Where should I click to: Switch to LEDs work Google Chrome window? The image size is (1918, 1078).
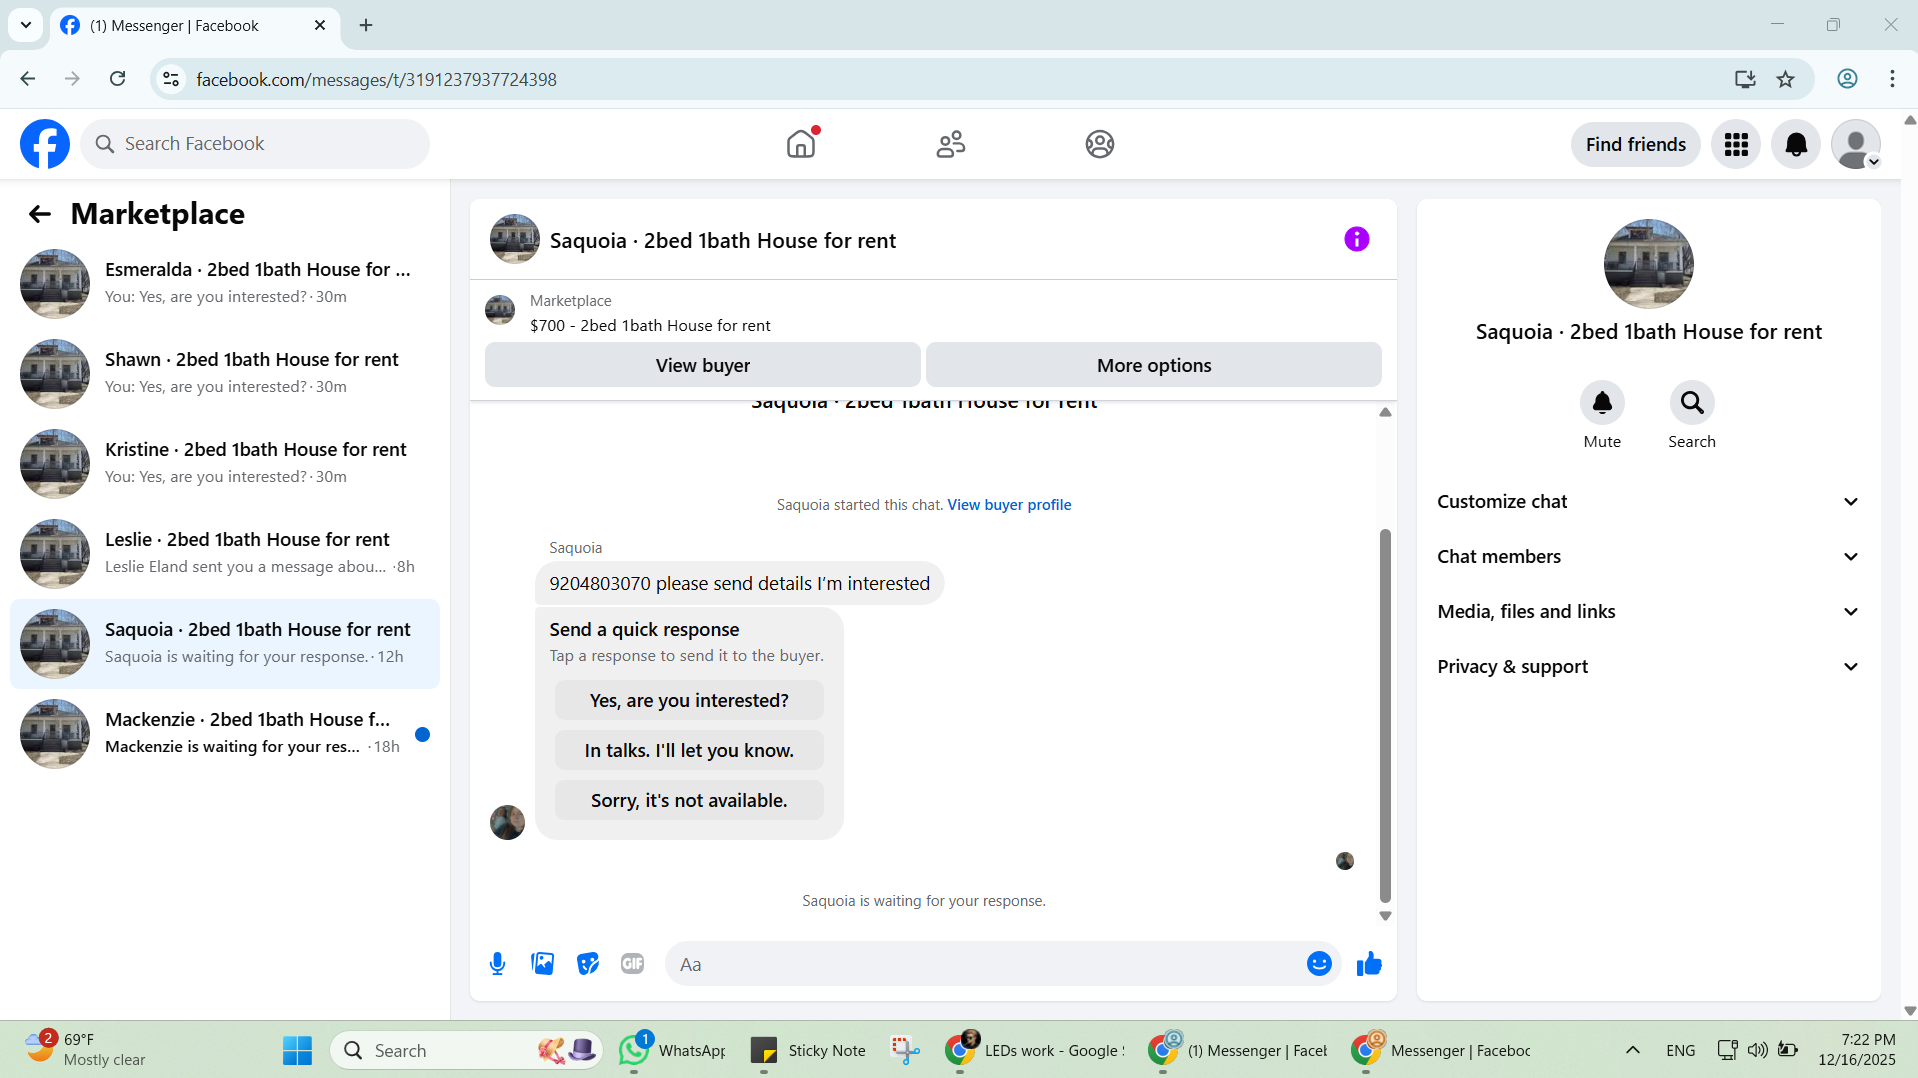click(1035, 1051)
